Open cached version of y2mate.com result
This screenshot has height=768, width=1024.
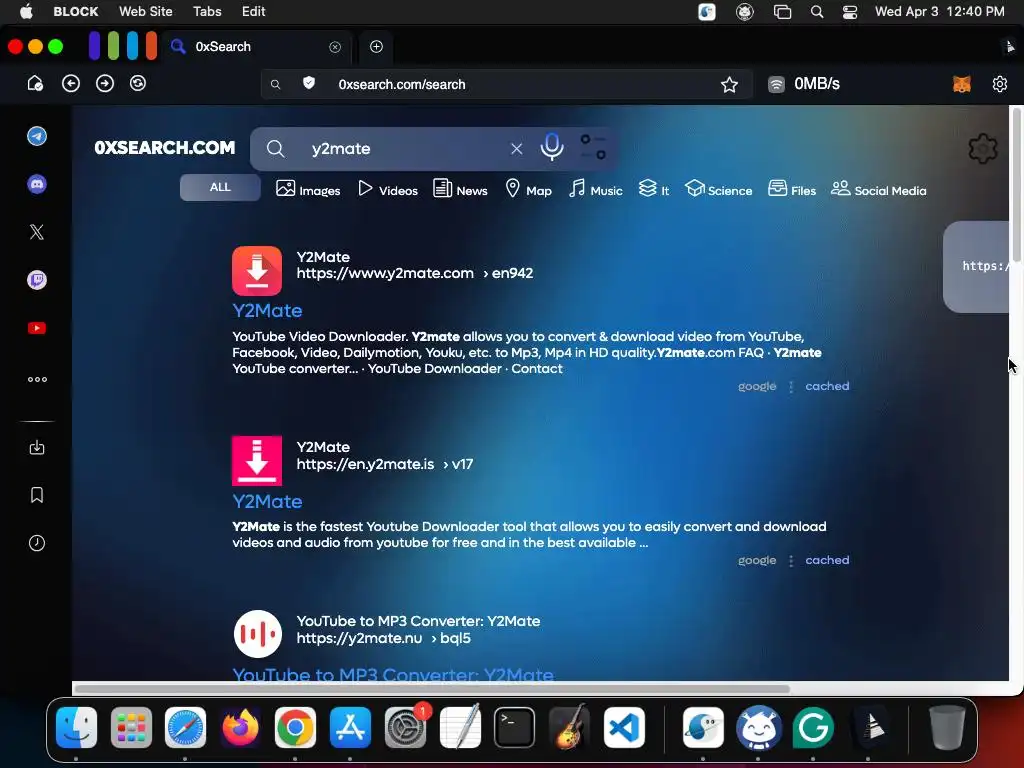tap(827, 386)
